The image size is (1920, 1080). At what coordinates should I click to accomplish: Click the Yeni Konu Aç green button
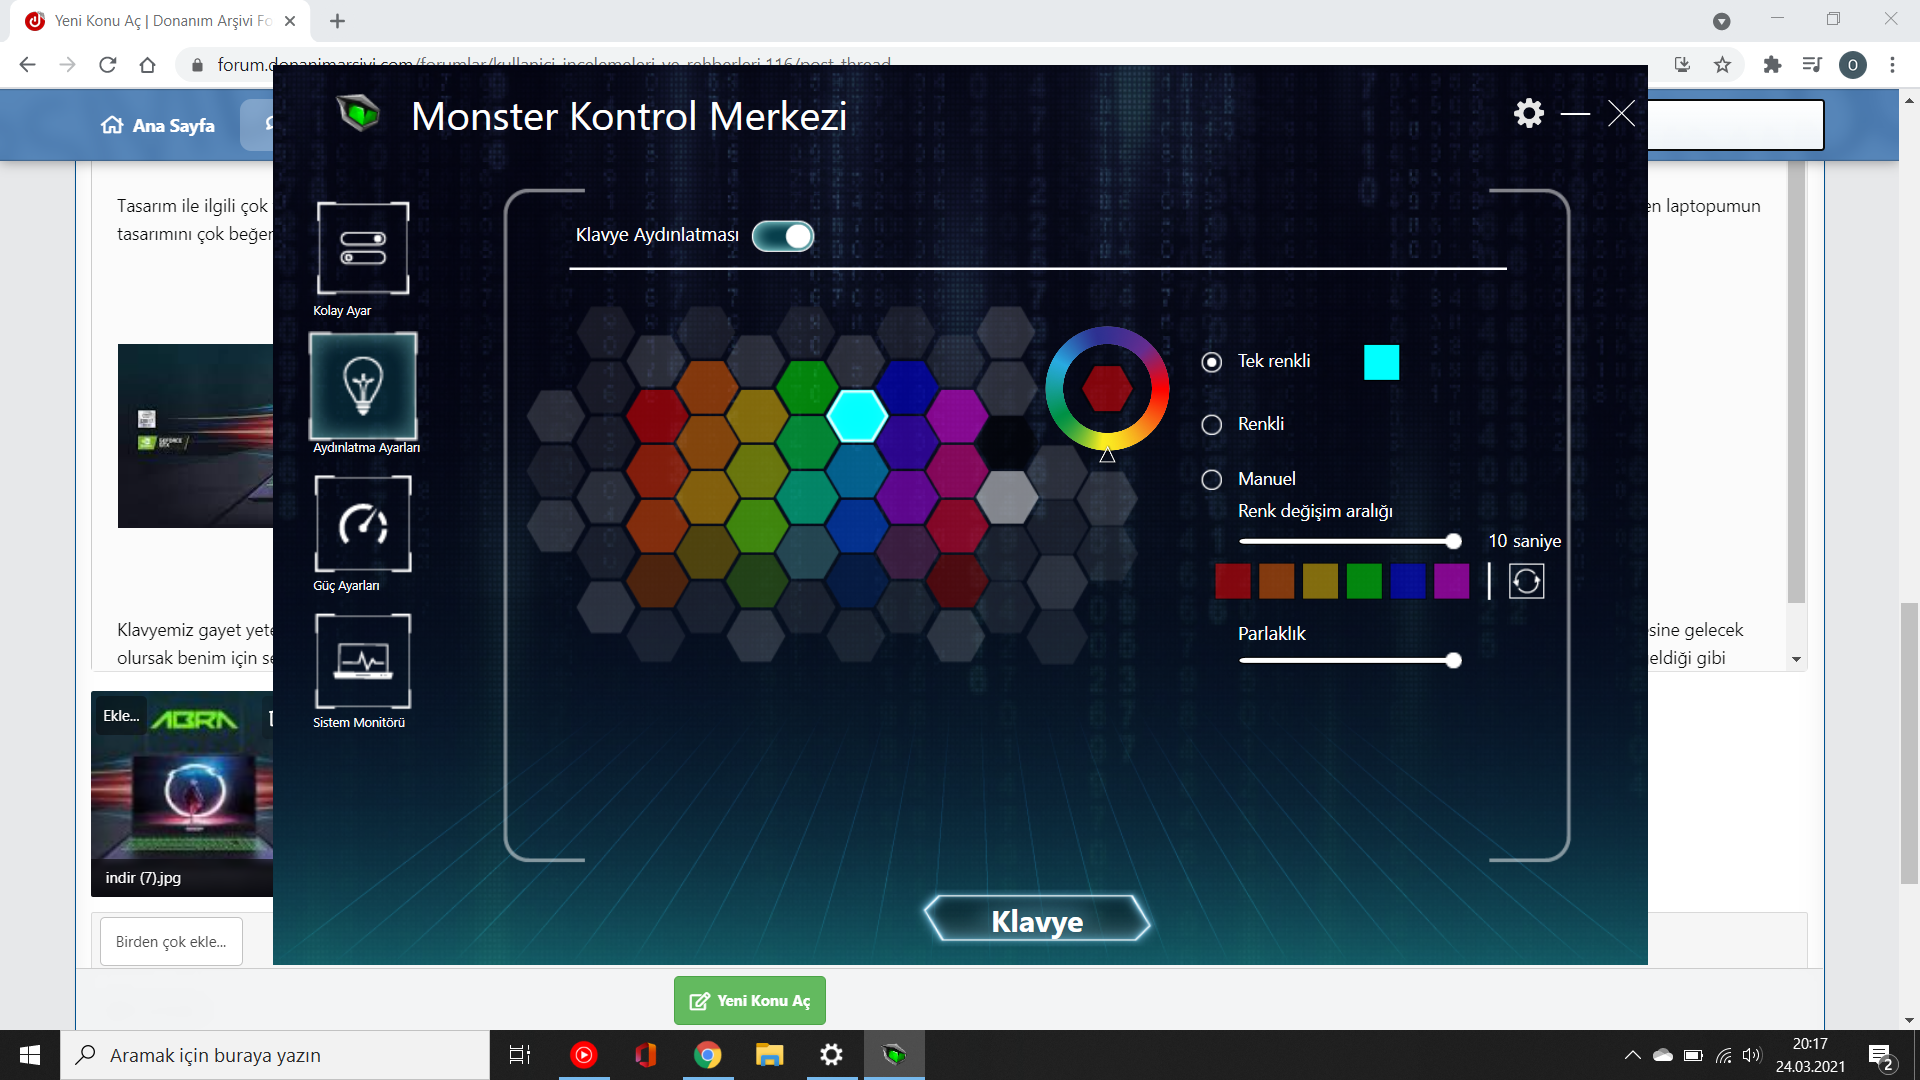[x=750, y=1001]
